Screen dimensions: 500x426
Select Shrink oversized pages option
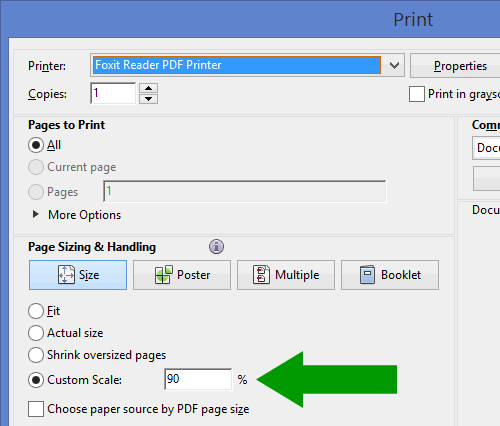point(36,355)
